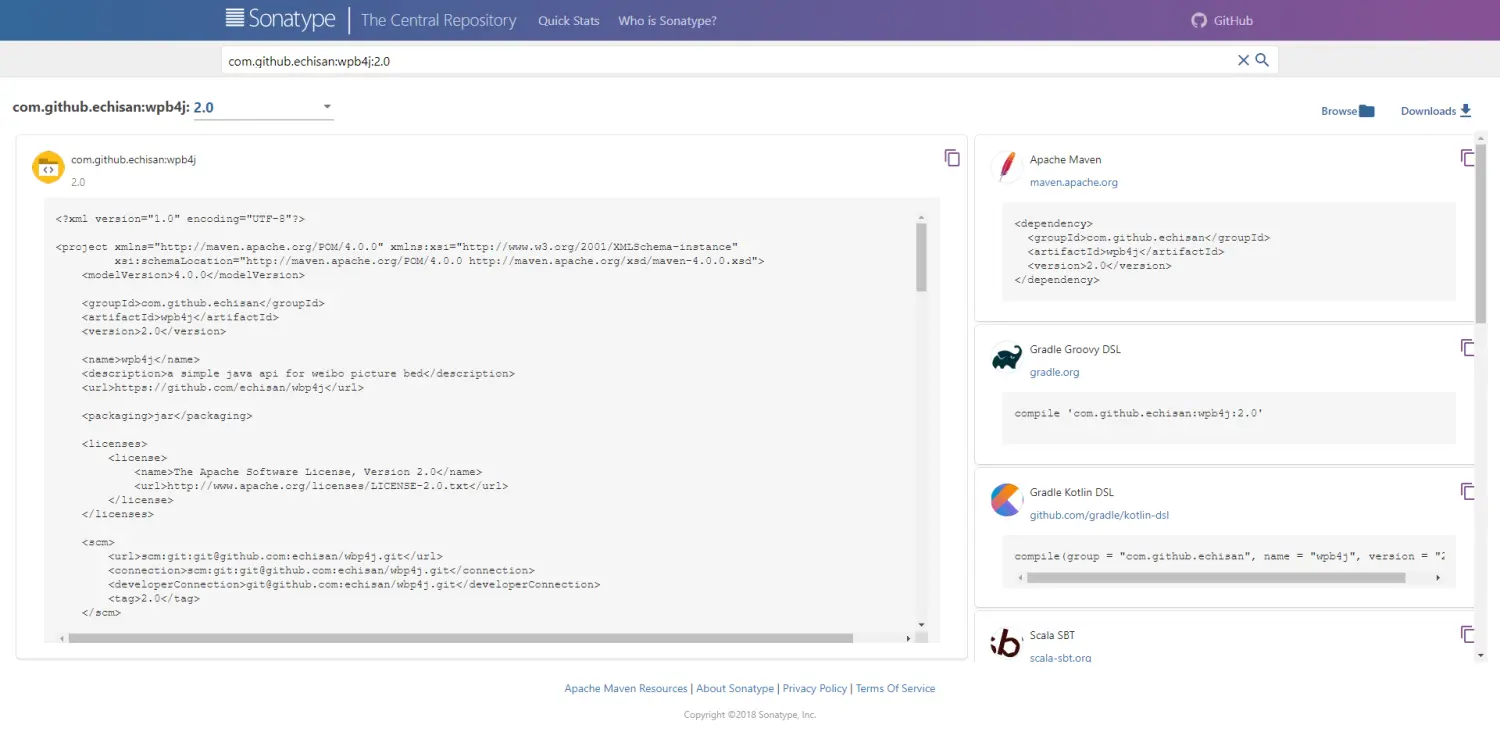The height and width of the screenshot is (732, 1500).
Task: Copy the POM file content
Action: point(952,158)
